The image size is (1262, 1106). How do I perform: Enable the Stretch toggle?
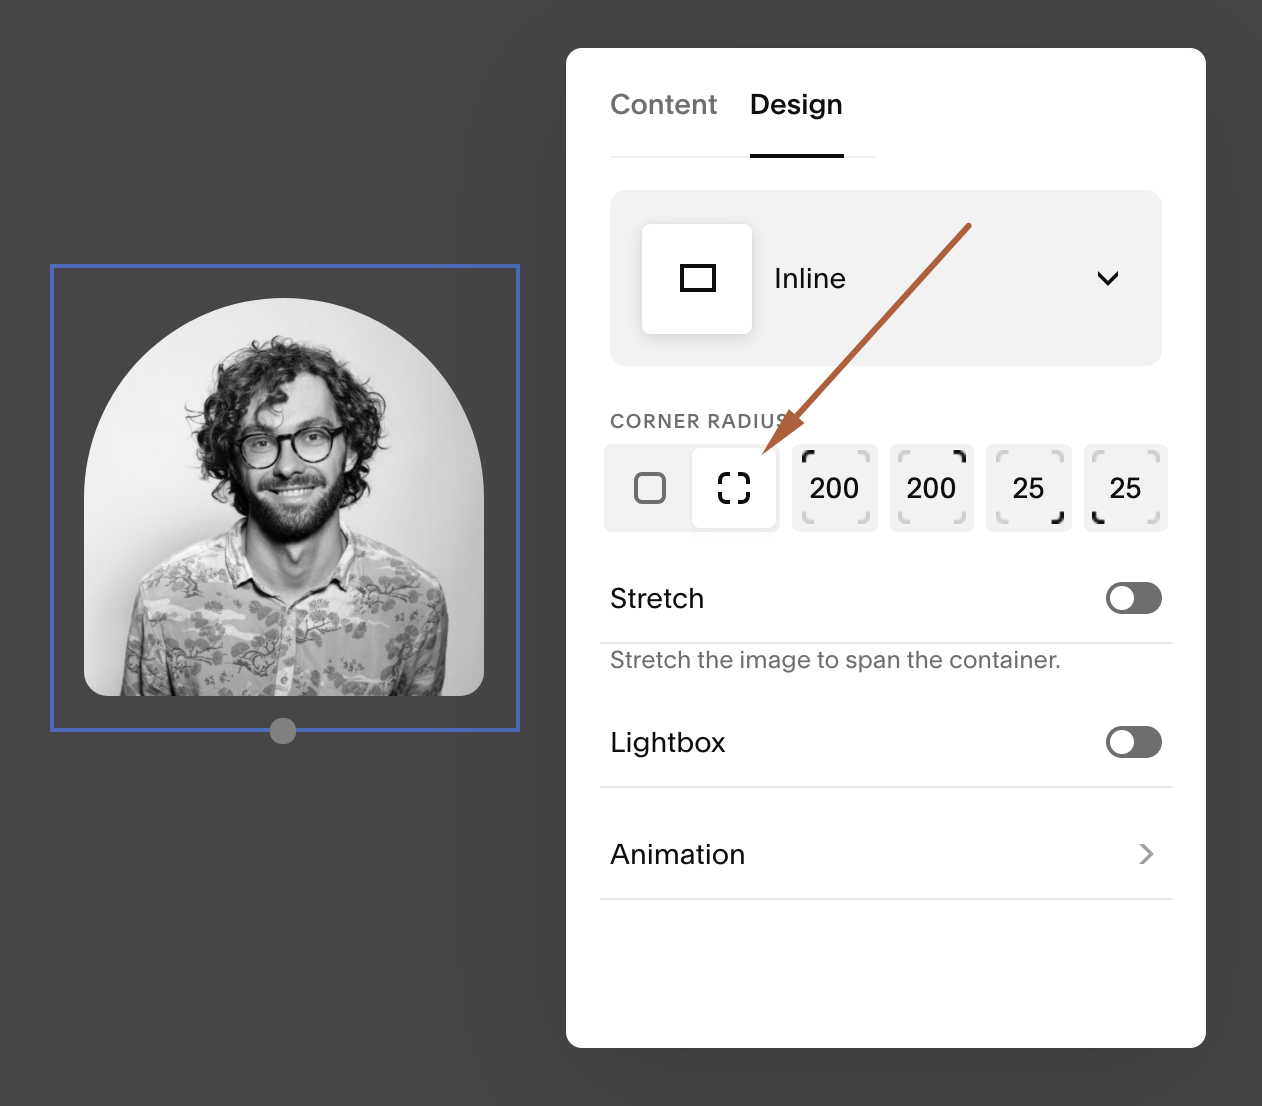[1133, 598]
